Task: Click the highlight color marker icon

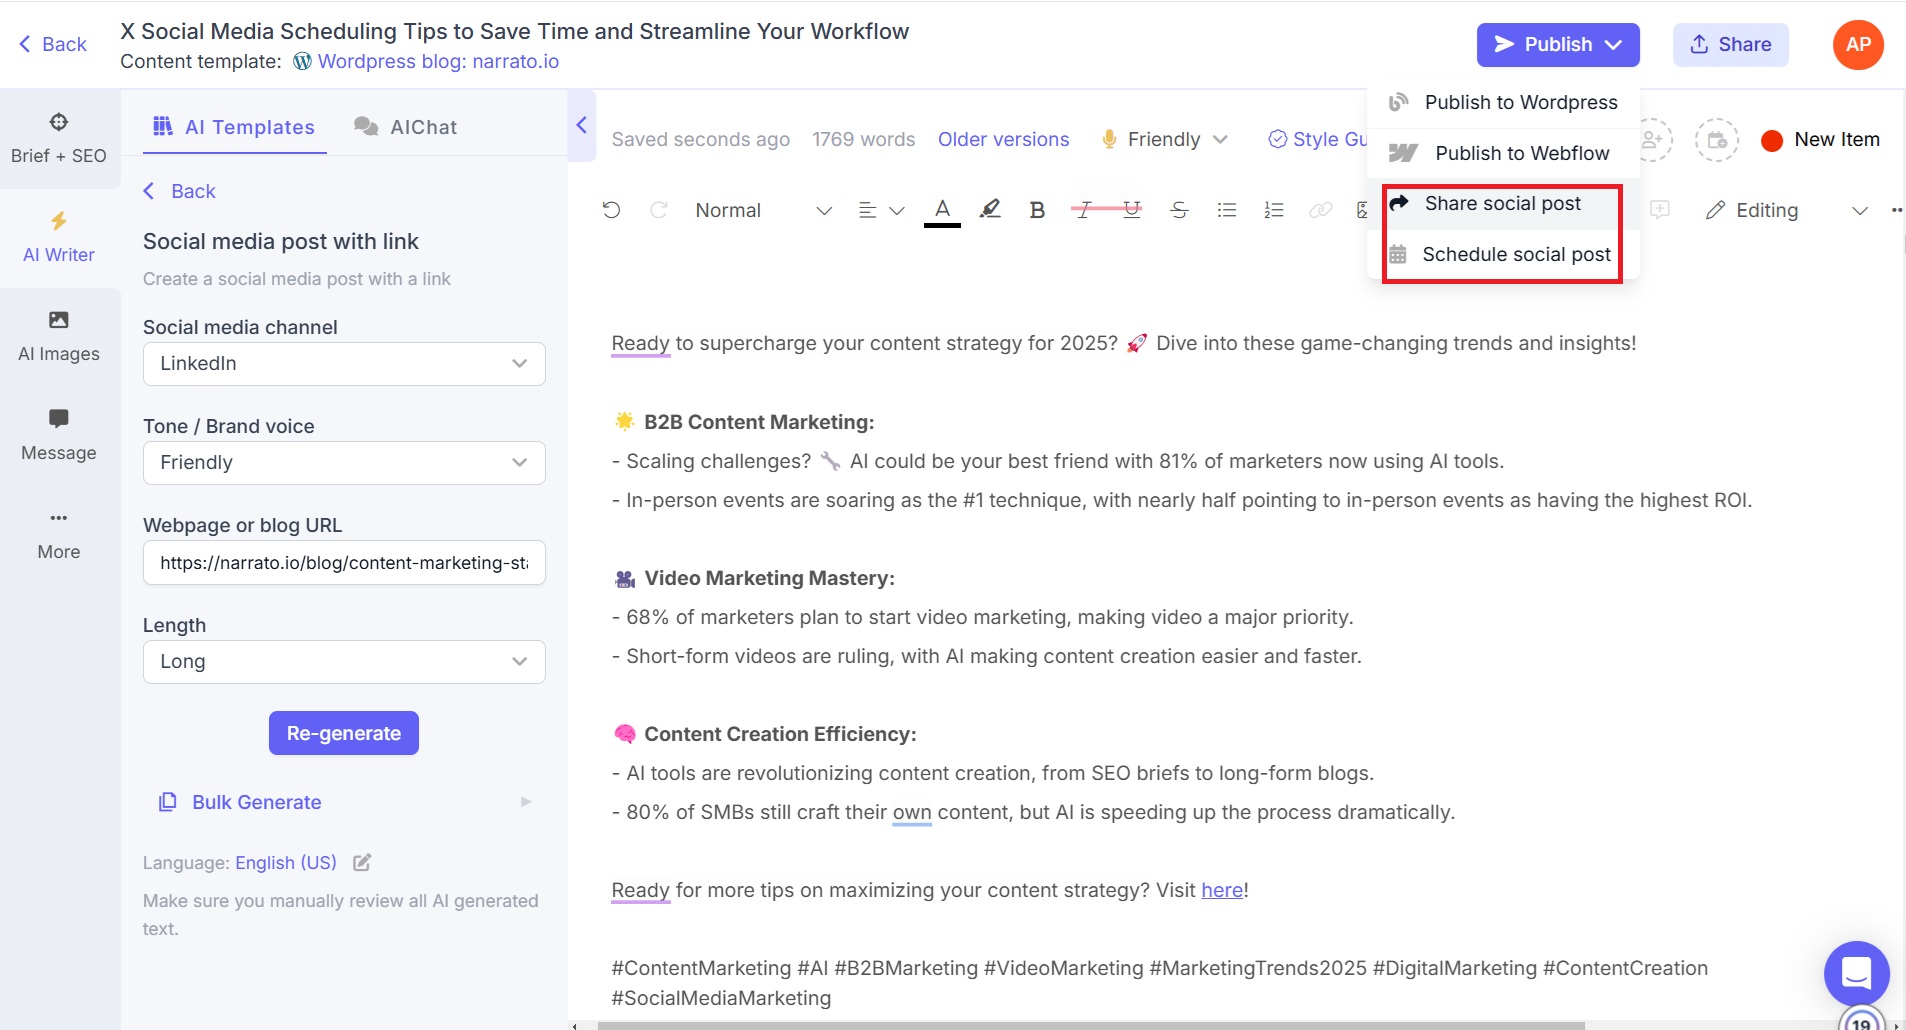Action: pyautogui.click(x=990, y=210)
